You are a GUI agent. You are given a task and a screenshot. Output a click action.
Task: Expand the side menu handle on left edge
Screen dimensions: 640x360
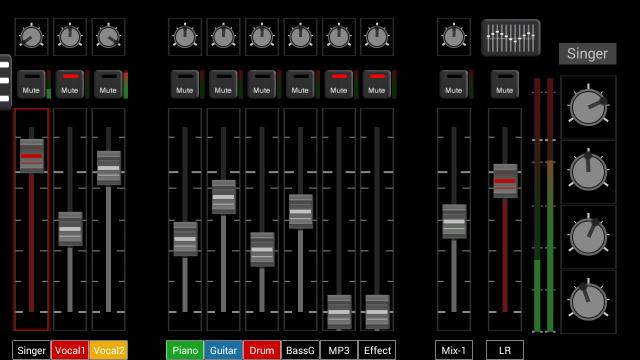tap(5, 82)
